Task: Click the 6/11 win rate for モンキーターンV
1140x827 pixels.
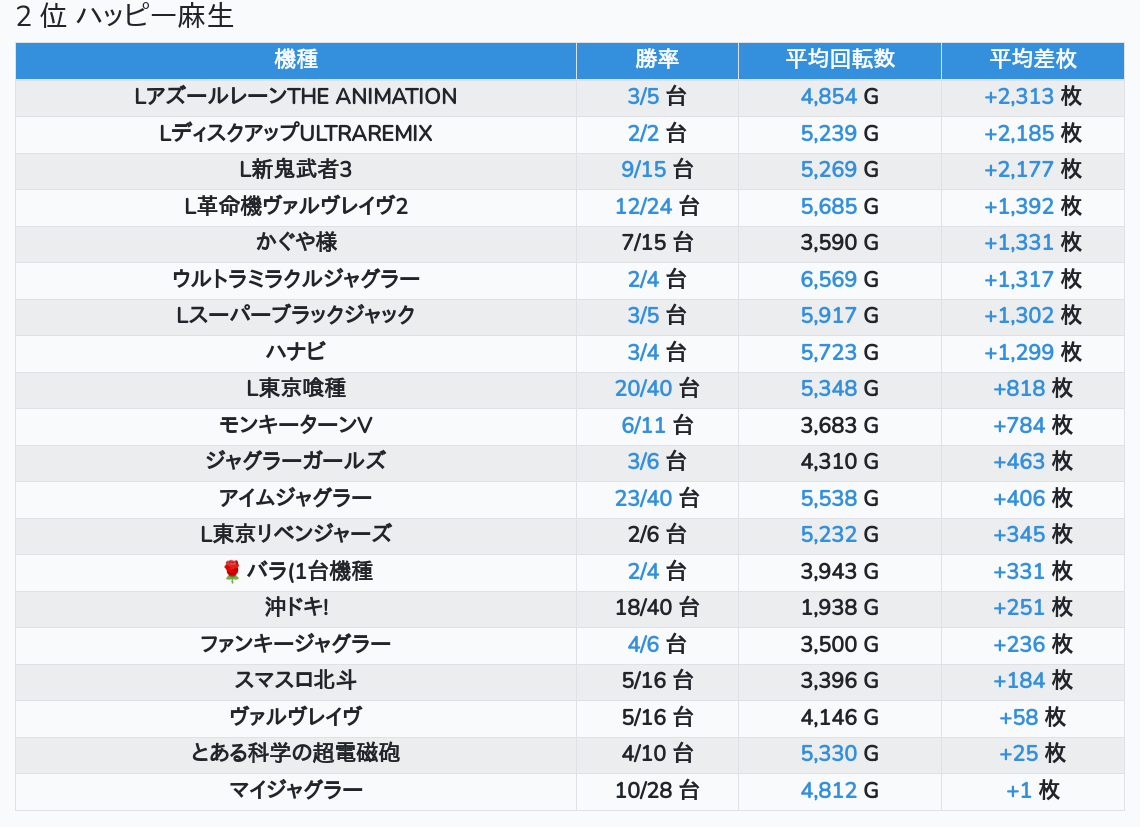Action: pyautogui.click(x=644, y=425)
